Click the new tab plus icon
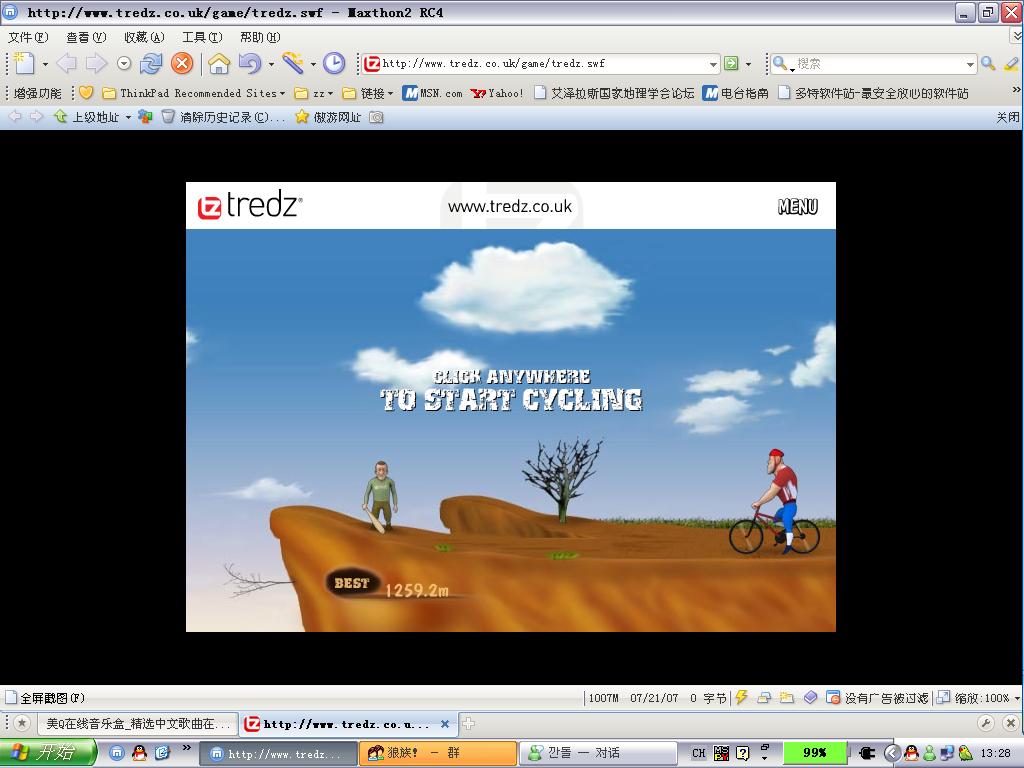 tap(468, 723)
